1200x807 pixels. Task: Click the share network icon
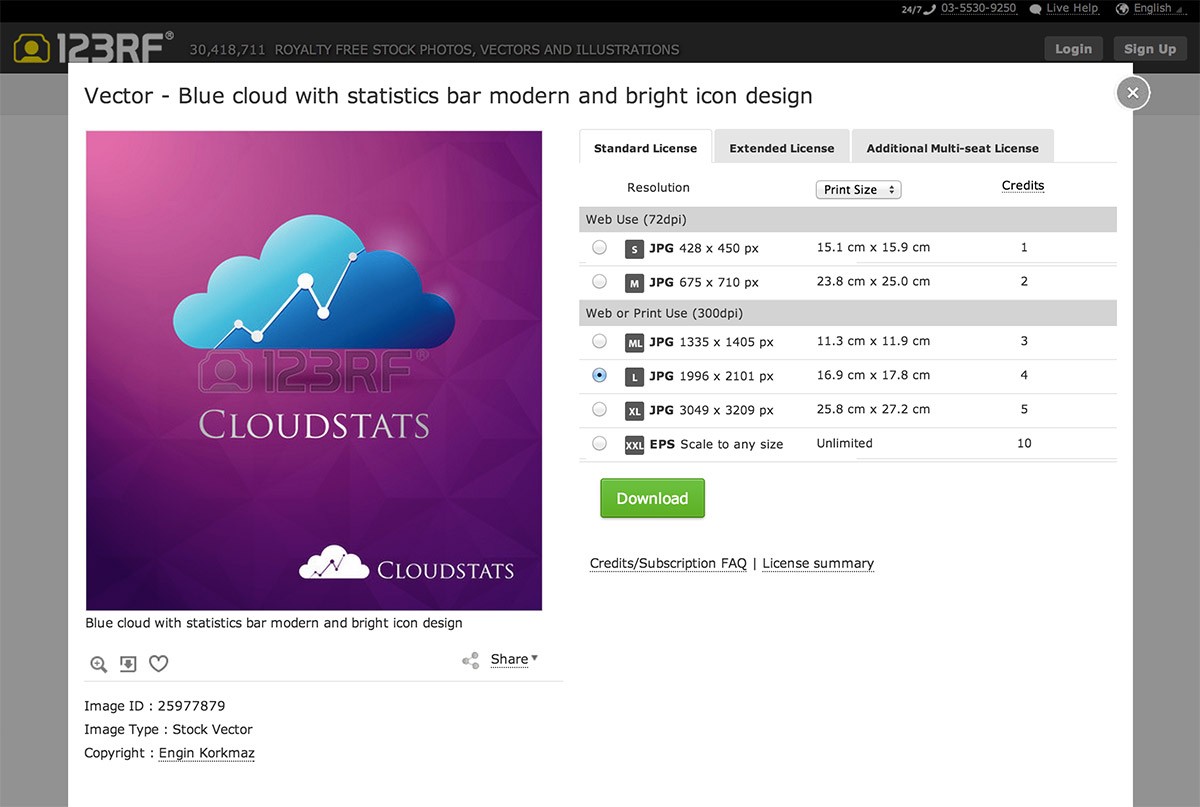470,660
